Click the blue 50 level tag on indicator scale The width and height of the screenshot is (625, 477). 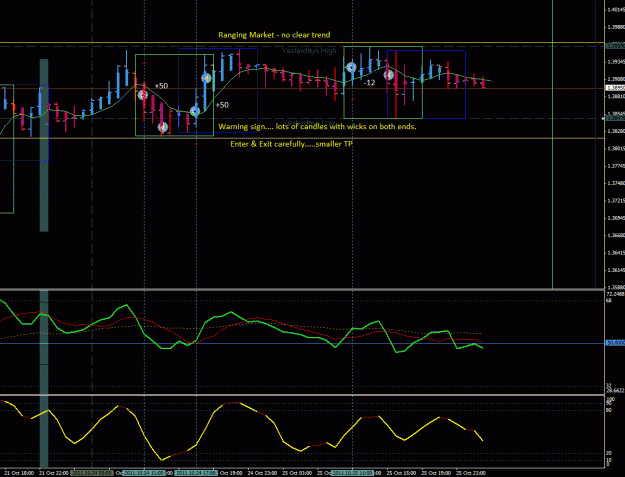click(615, 343)
